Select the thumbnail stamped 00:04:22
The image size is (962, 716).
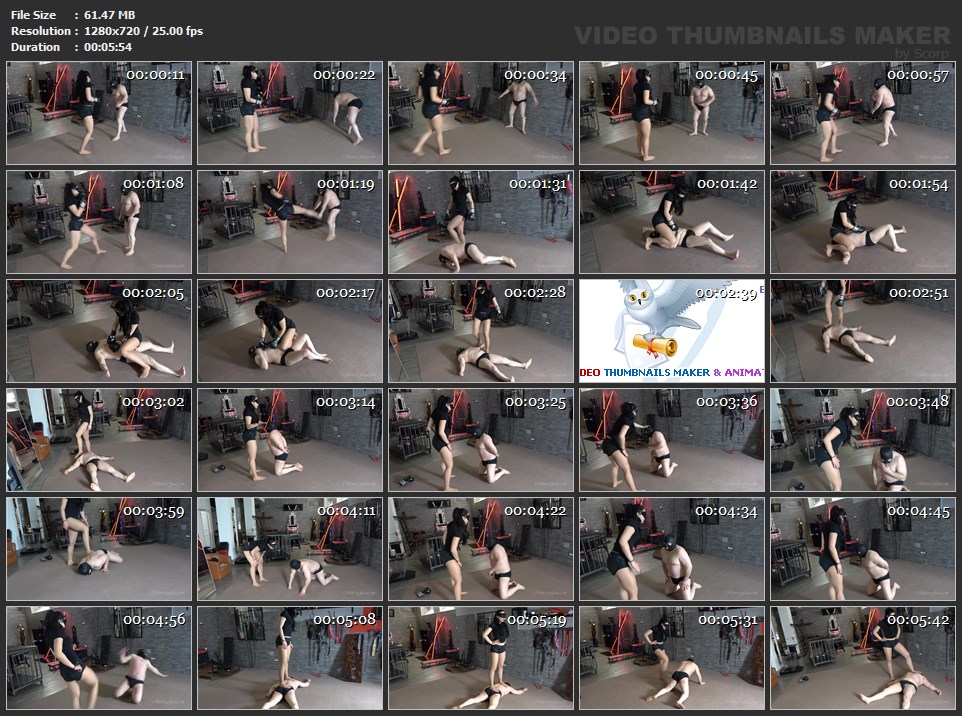481,549
